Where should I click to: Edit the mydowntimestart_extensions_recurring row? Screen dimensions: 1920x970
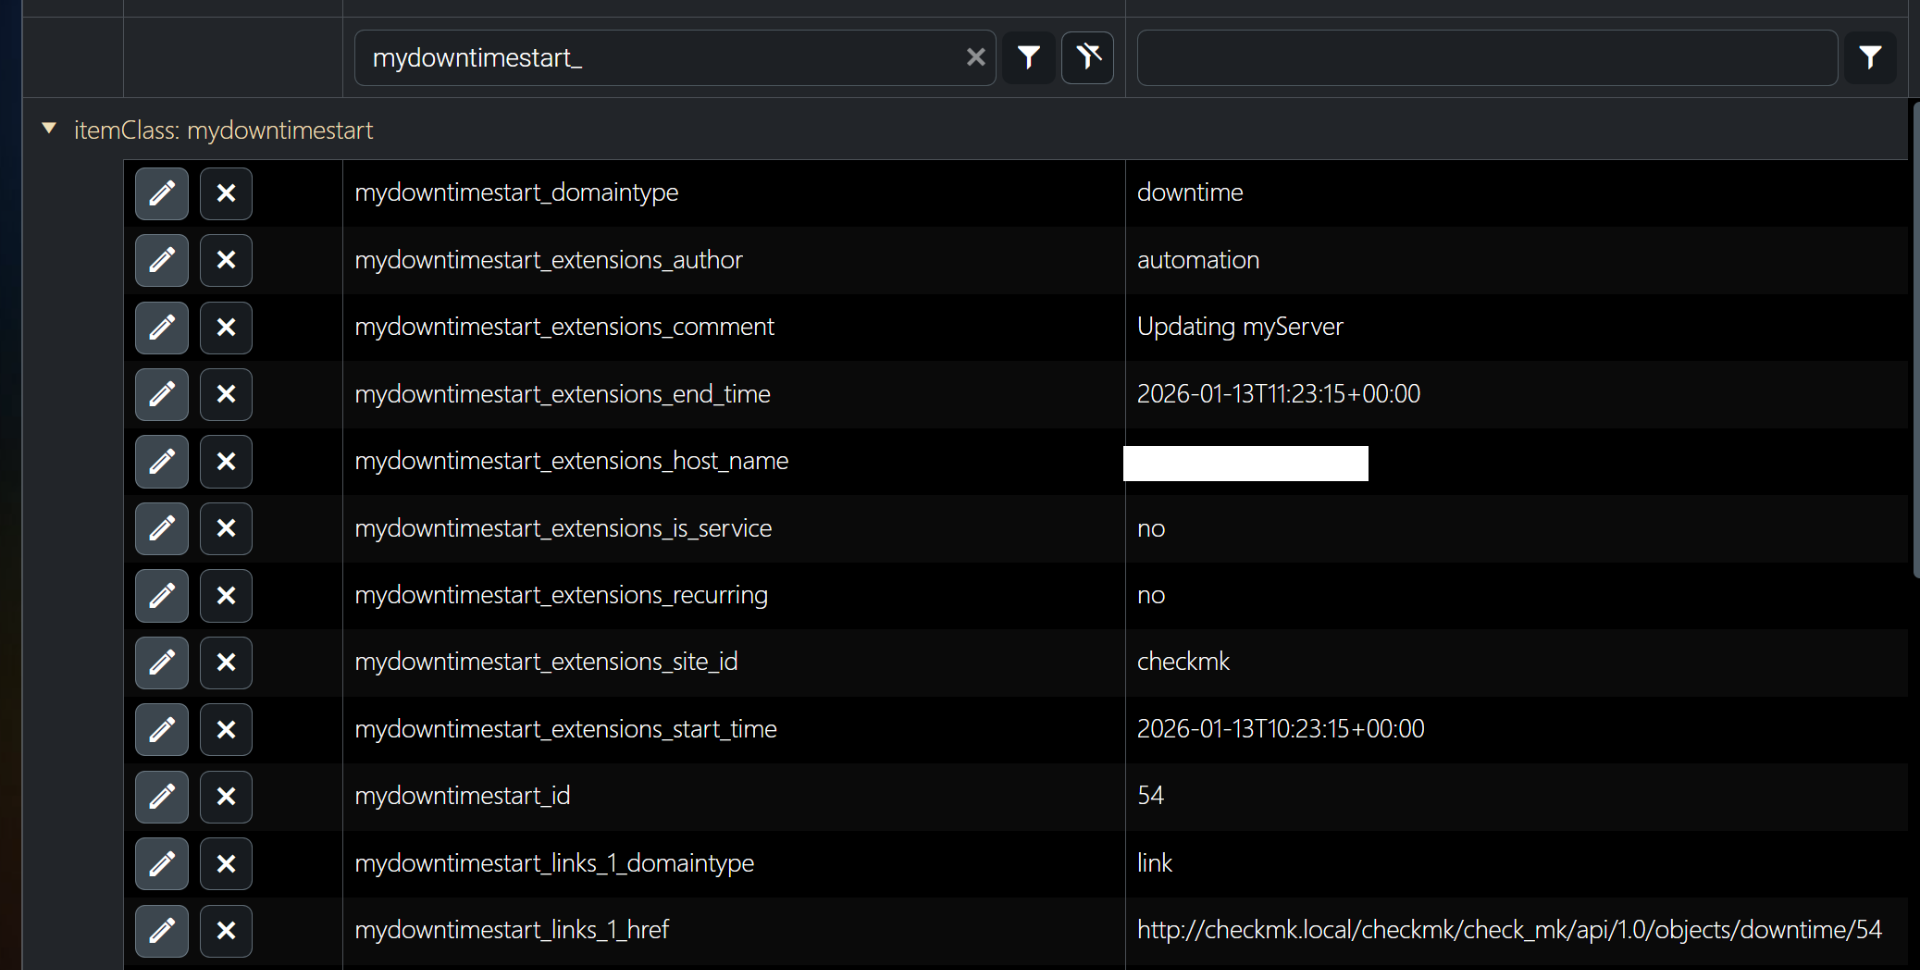coord(162,595)
